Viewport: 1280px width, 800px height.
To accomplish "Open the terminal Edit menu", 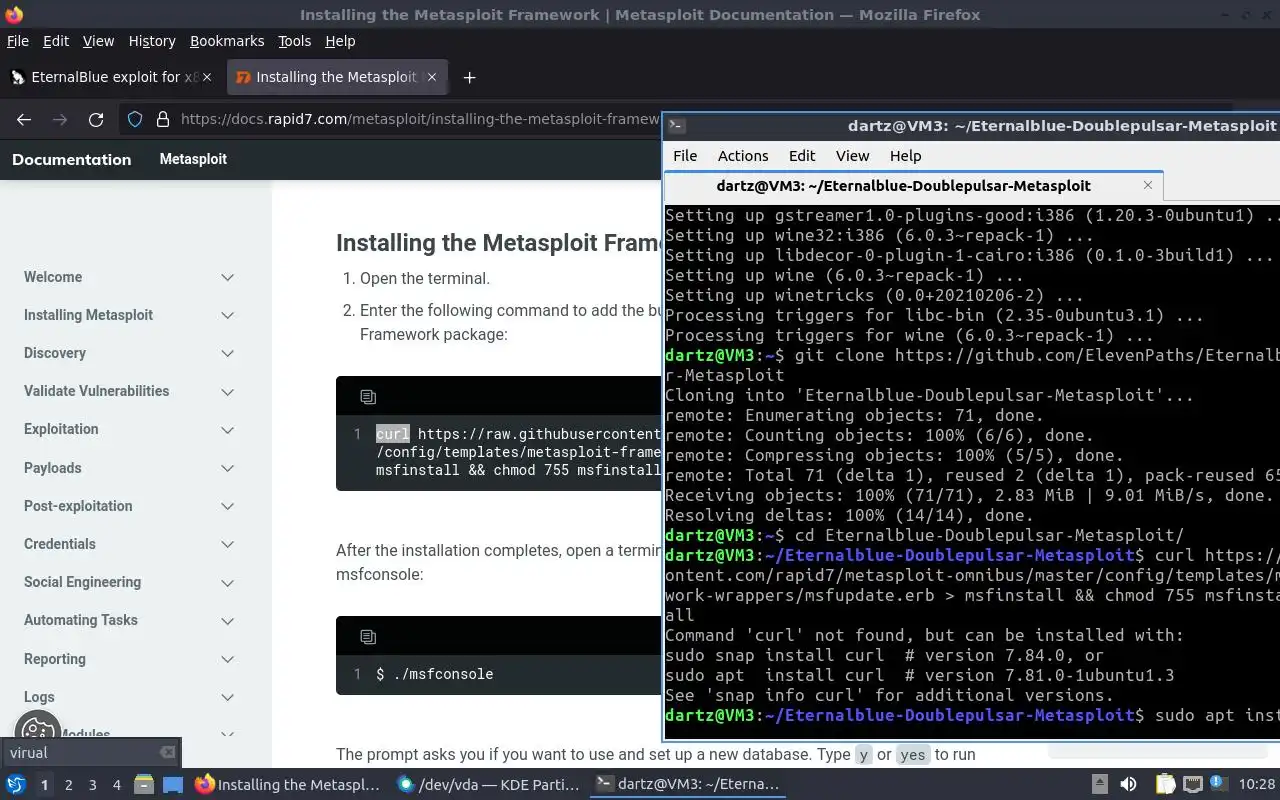I will point(802,156).
